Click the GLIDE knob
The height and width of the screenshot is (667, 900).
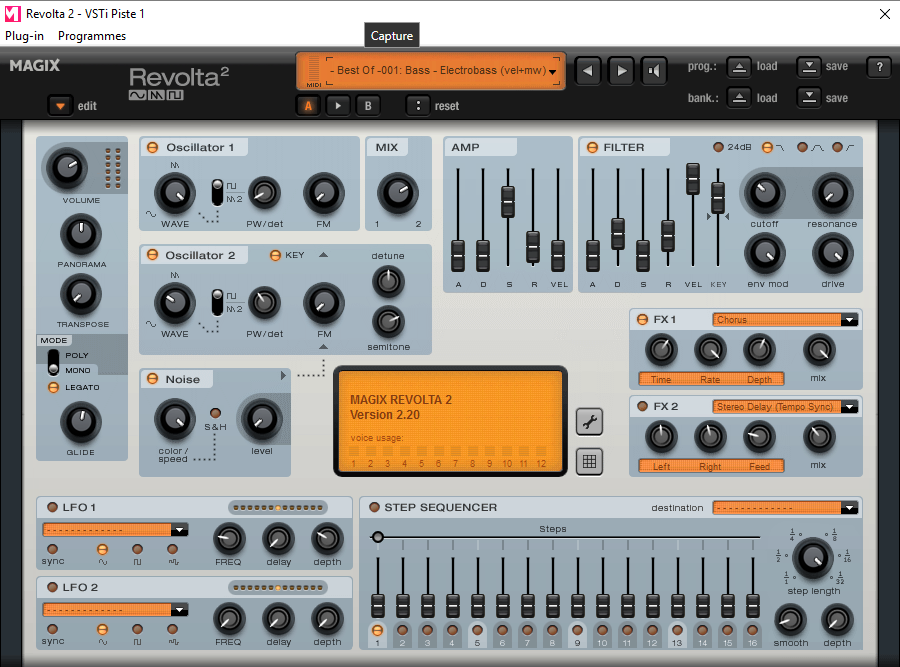pos(81,422)
